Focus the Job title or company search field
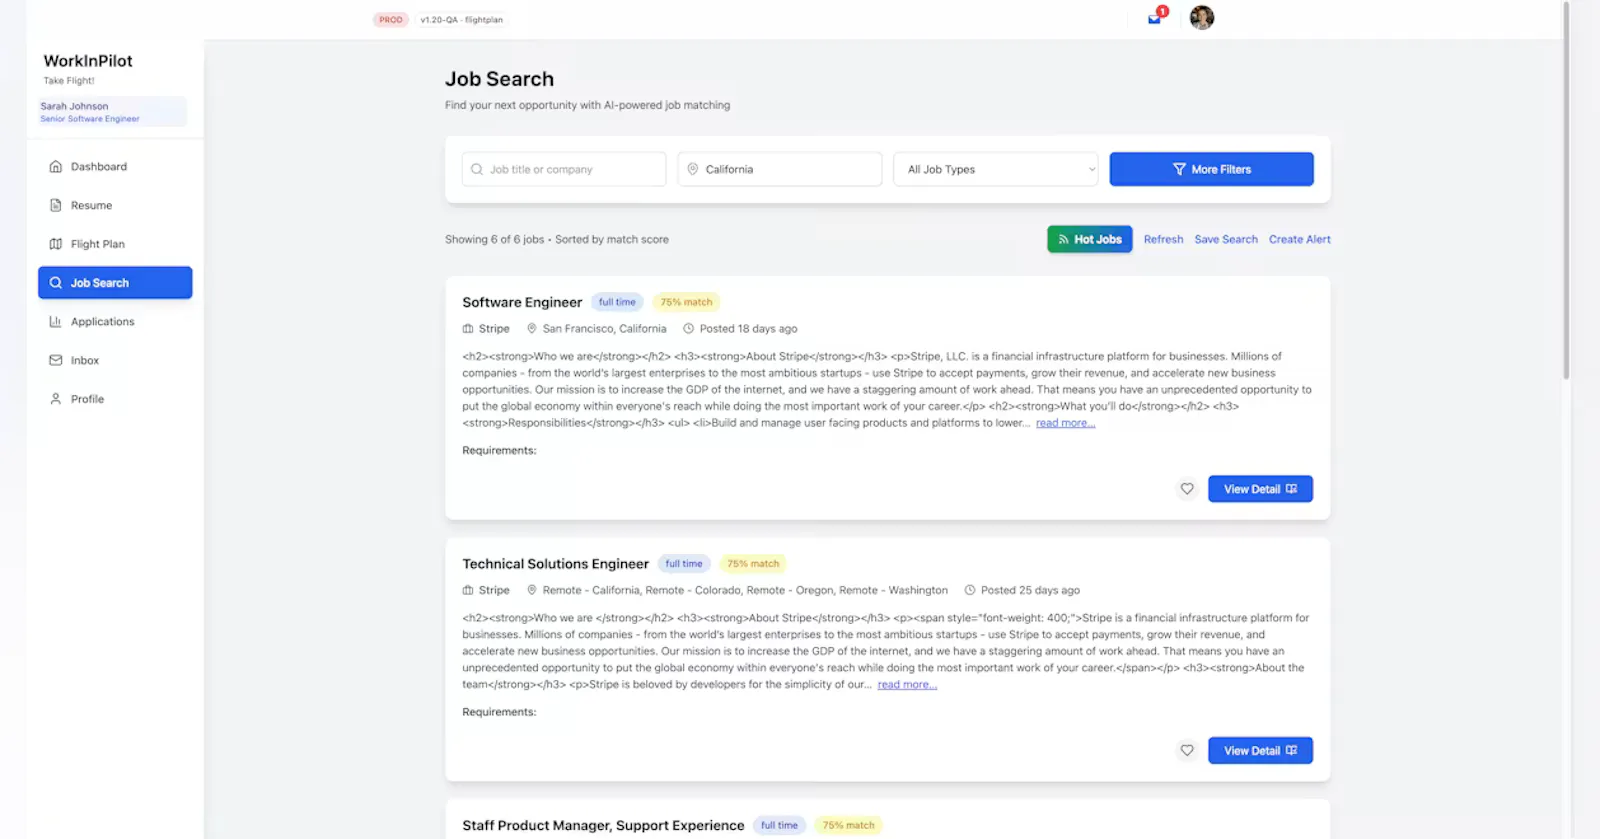Screen dimensions: 1600x839 (564, 169)
